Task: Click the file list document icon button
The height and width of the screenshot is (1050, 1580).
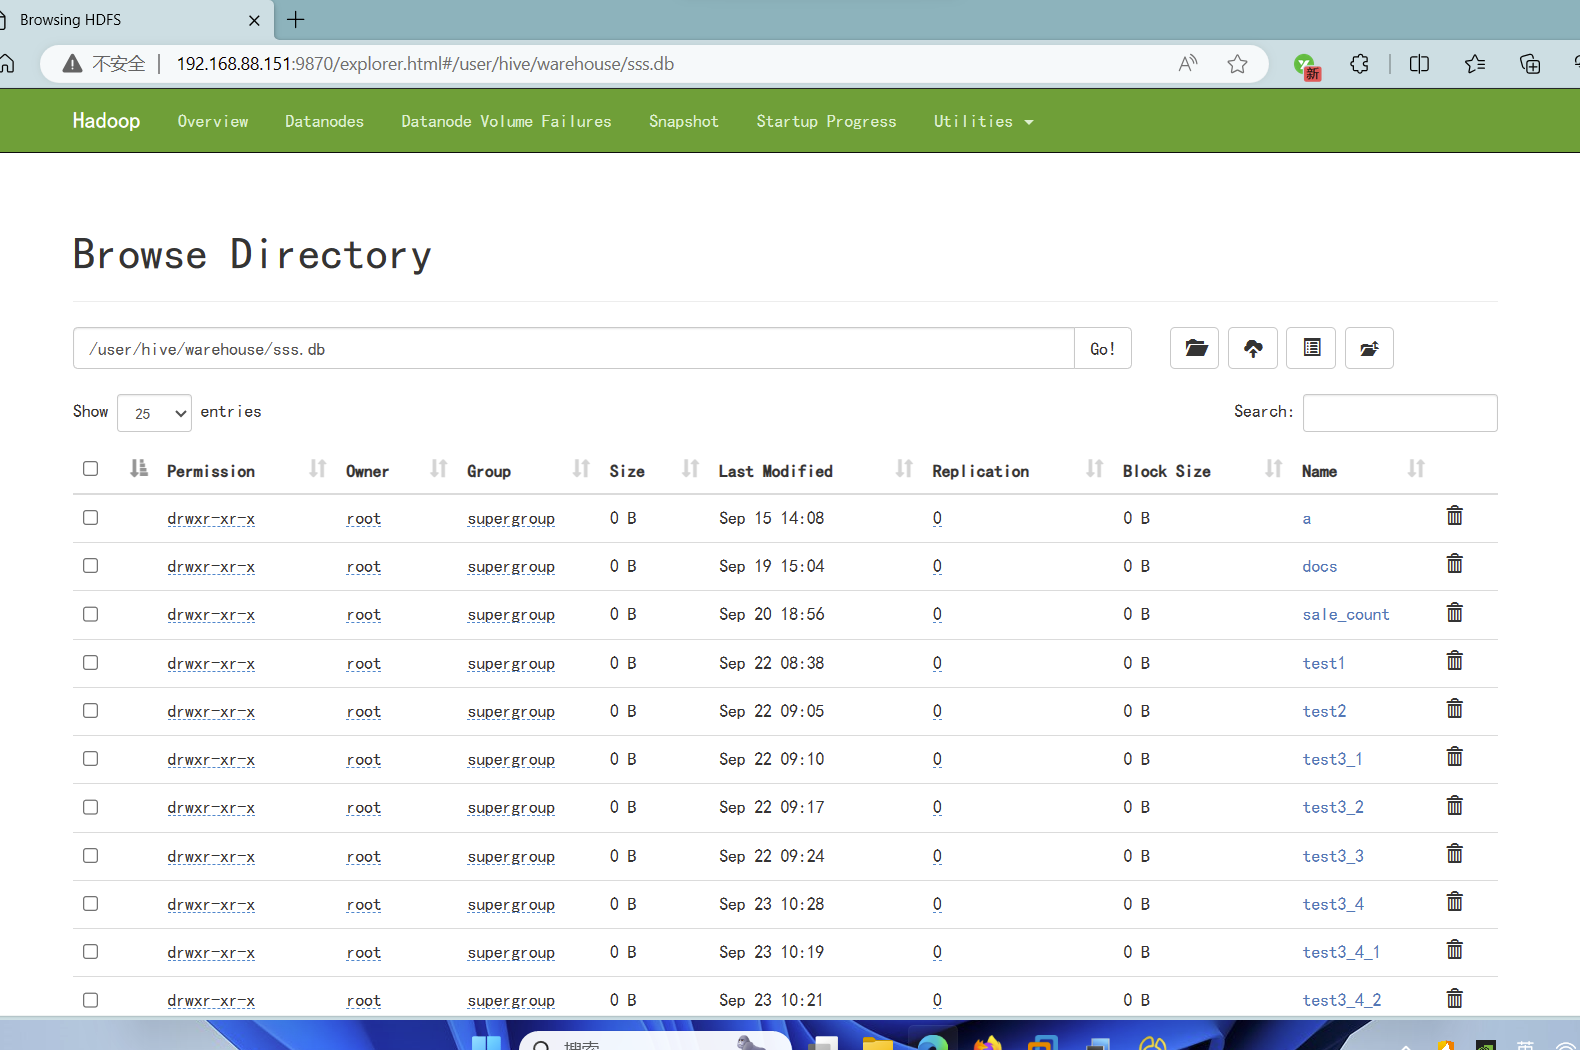Action: click(x=1311, y=348)
